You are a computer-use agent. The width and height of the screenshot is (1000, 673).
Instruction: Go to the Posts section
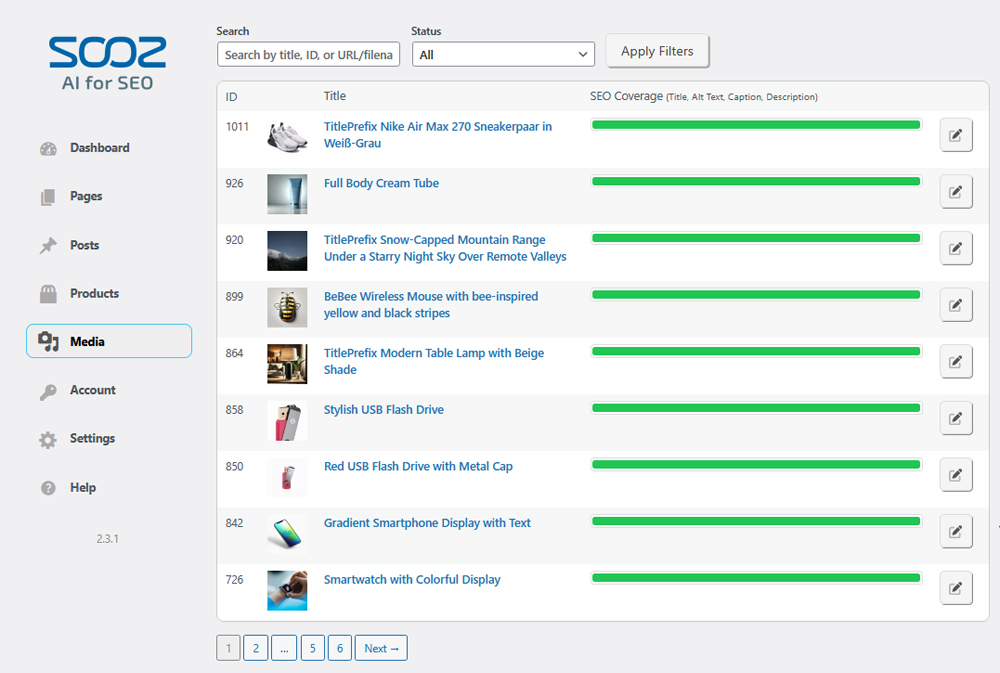pos(84,245)
